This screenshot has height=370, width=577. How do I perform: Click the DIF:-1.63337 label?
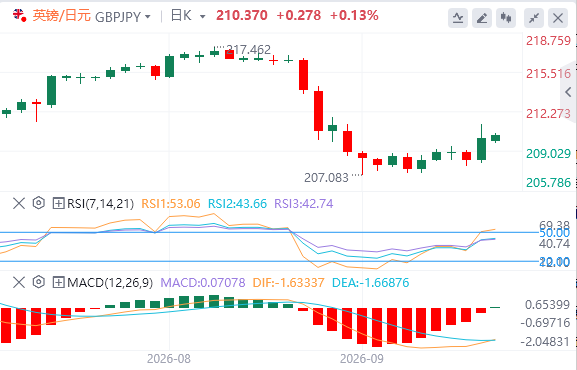pyautogui.click(x=288, y=283)
